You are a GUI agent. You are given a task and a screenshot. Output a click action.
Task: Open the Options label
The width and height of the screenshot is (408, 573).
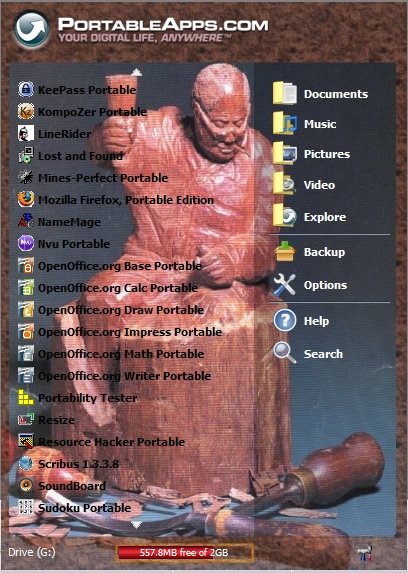[325, 285]
